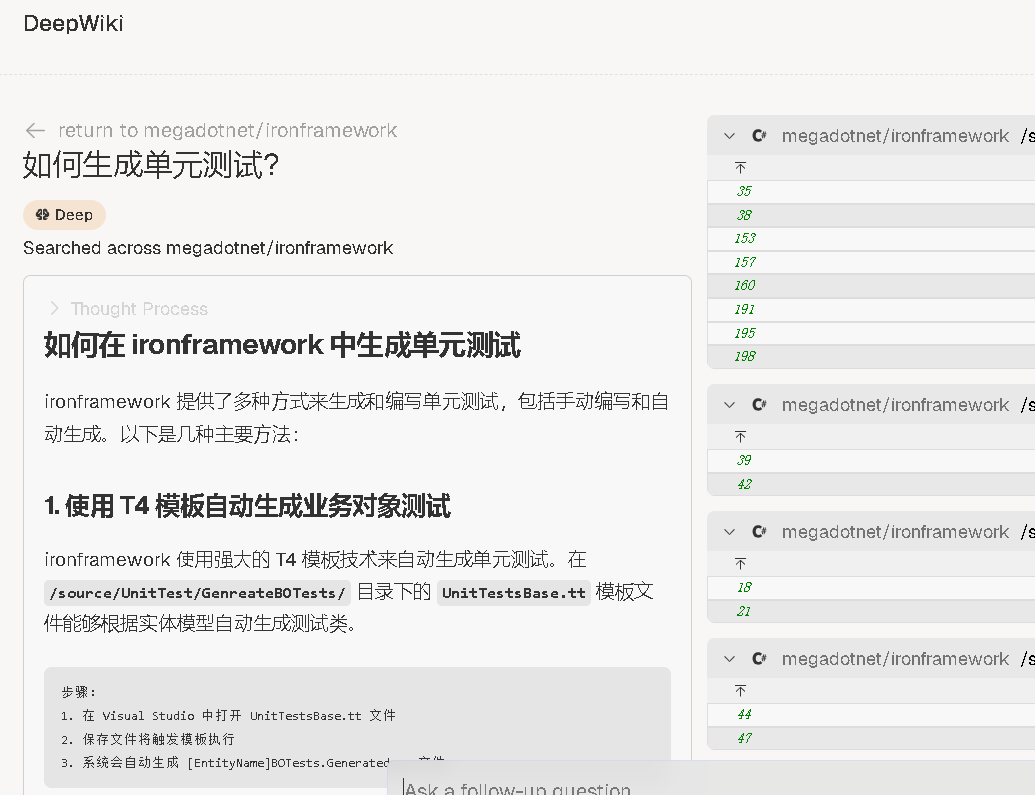Image resolution: width=1035 pixels, height=795 pixels.
Task: Click step 1 mentioning Visual Studio
Action: pyautogui.click(x=228, y=716)
